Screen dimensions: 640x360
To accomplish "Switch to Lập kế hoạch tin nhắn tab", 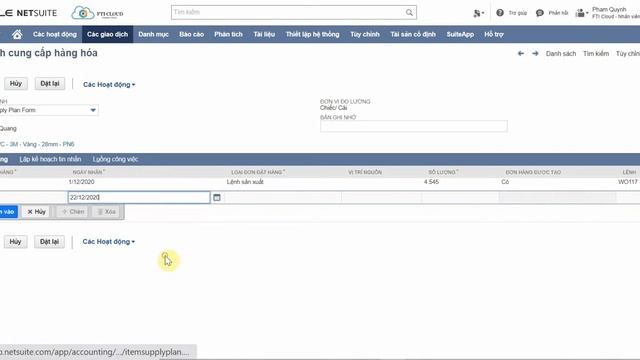I will tap(50, 159).
